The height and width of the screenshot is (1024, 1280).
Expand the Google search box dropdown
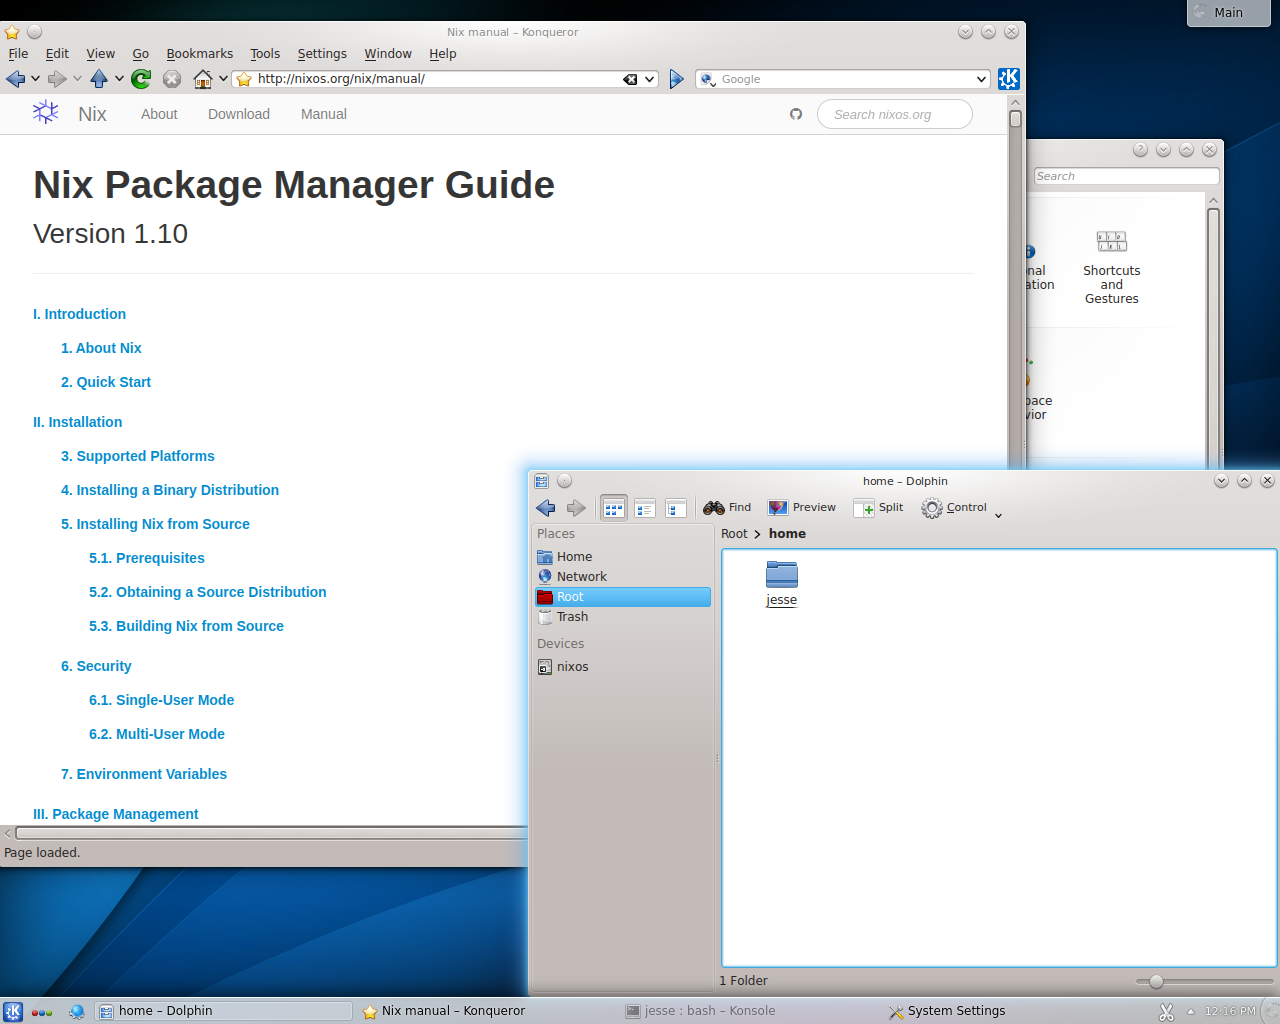tap(981, 79)
